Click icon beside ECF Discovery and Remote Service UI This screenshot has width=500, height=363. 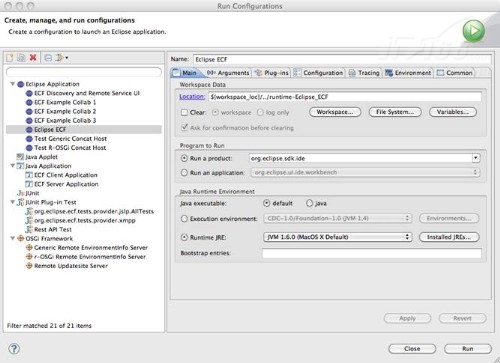(x=29, y=93)
